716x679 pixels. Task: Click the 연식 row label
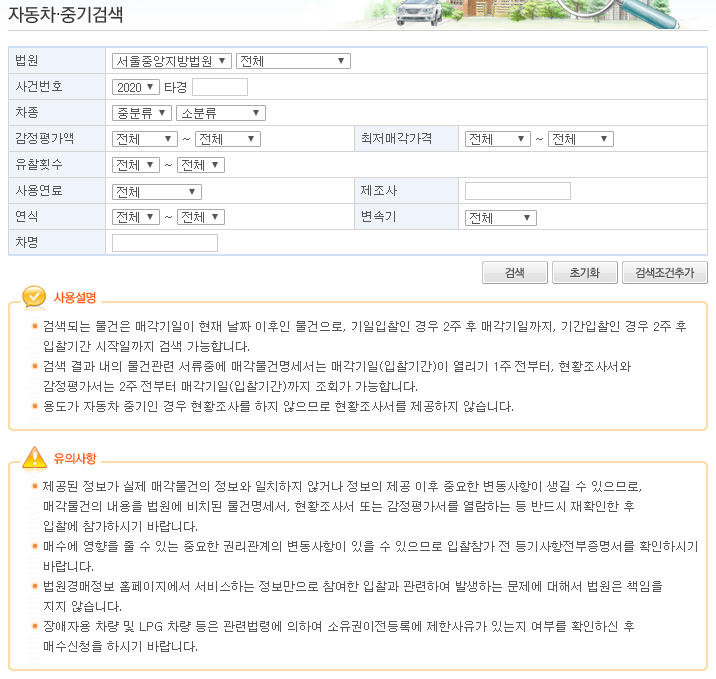click(x=26, y=216)
